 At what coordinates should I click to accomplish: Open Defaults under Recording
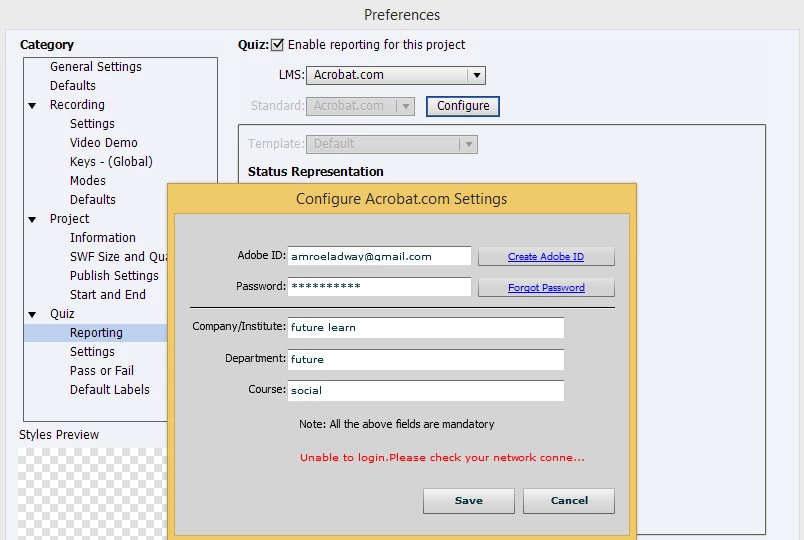93,199
